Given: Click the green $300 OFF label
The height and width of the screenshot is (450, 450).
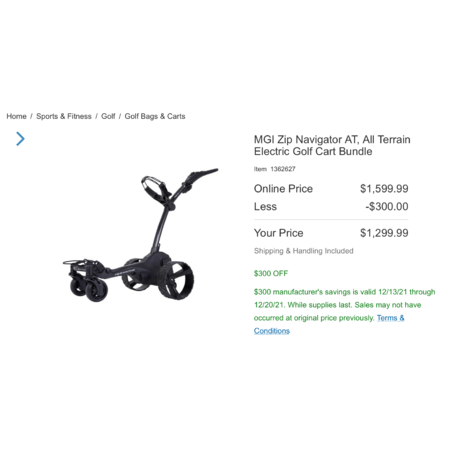Looking at the screenshot, I should coord(271,273).
